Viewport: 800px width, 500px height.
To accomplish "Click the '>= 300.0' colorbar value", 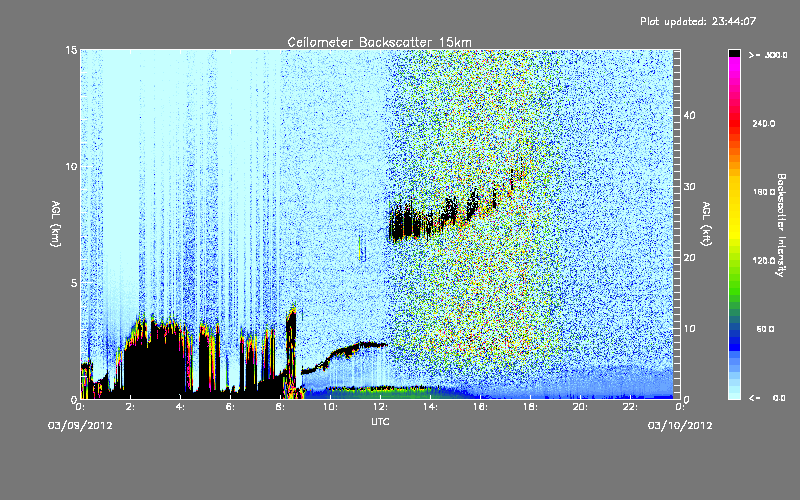I will pos(768,55).
